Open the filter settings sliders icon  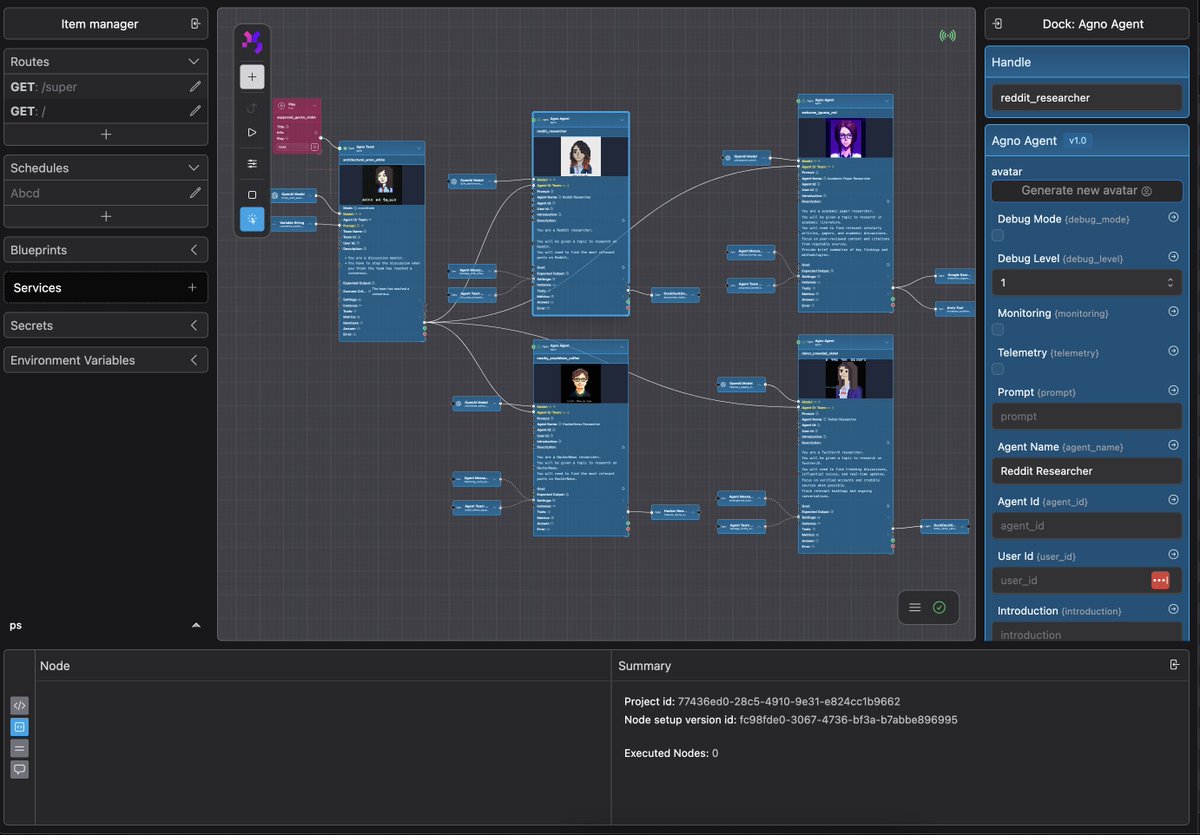click(251, 163)
